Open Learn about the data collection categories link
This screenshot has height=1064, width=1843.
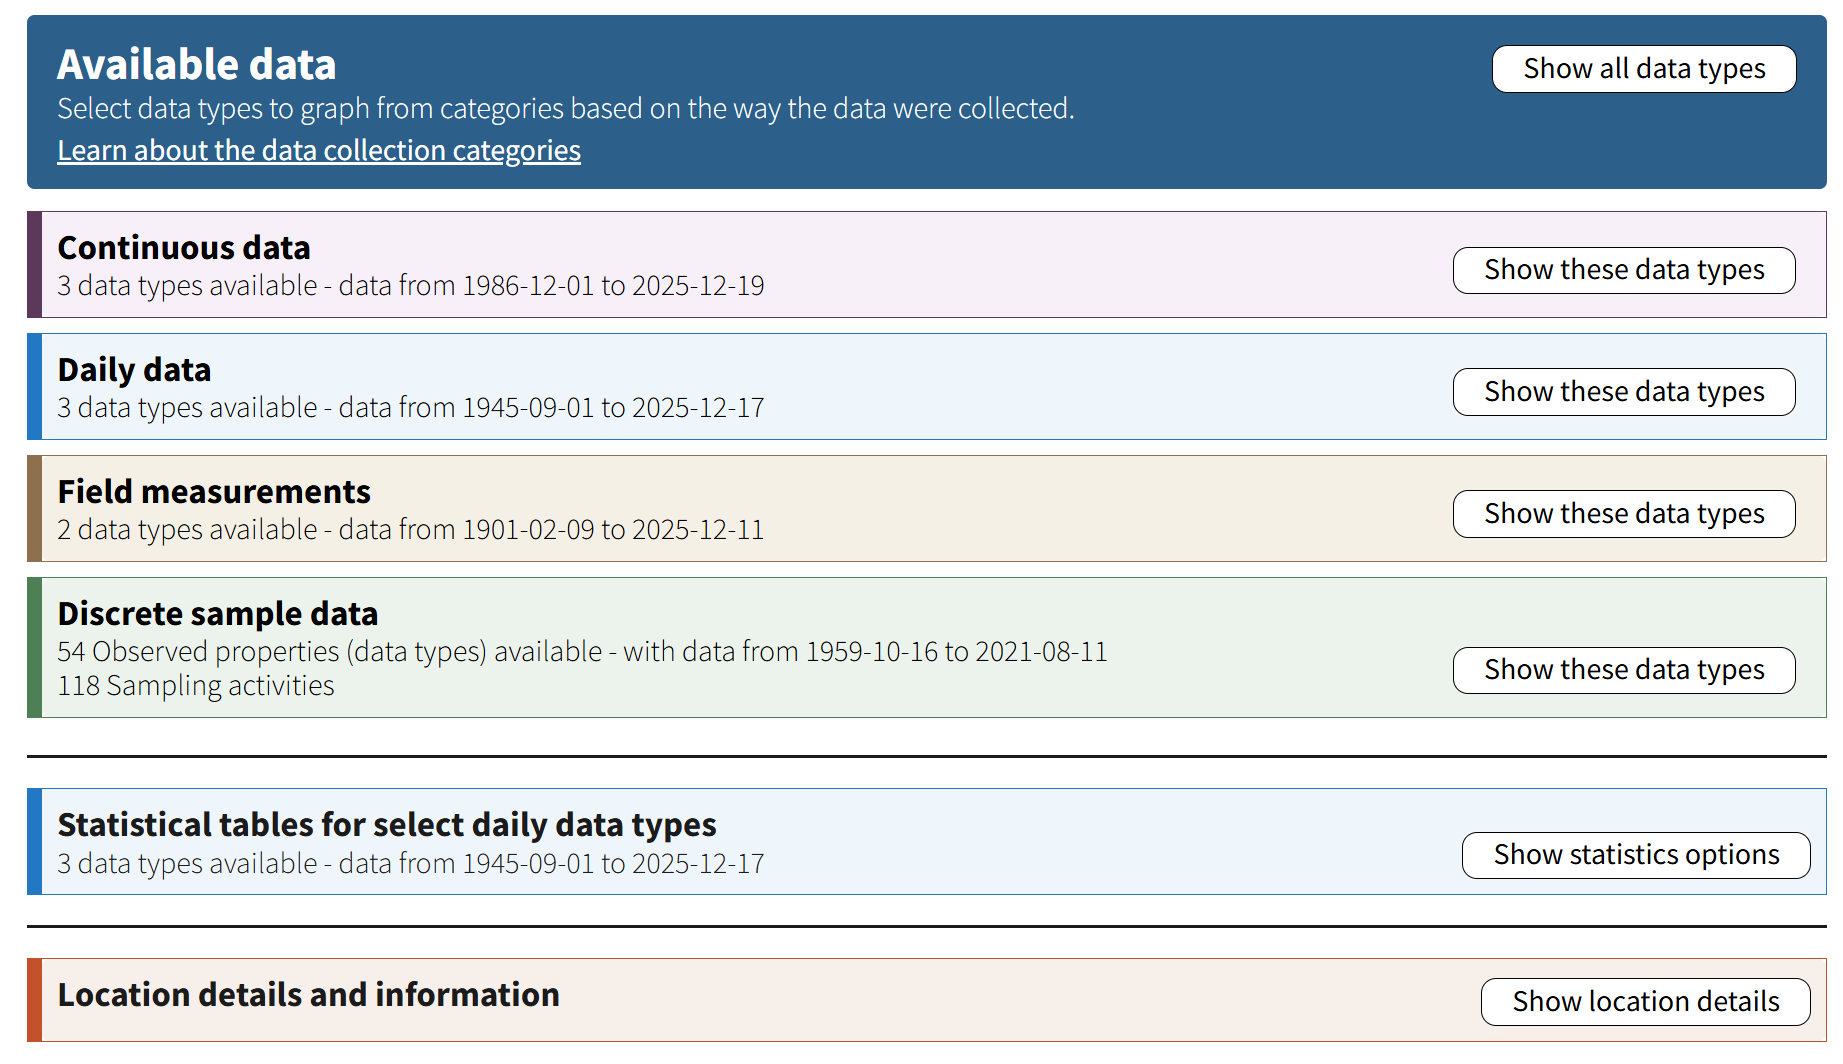[318, 150]
